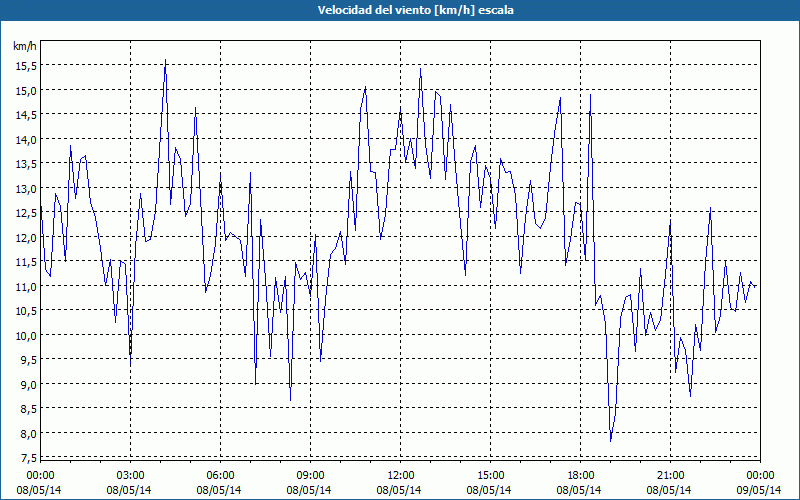800x500 pixels.
Task: Click the 12,0 y-axis value
Action: click(26, 238)
